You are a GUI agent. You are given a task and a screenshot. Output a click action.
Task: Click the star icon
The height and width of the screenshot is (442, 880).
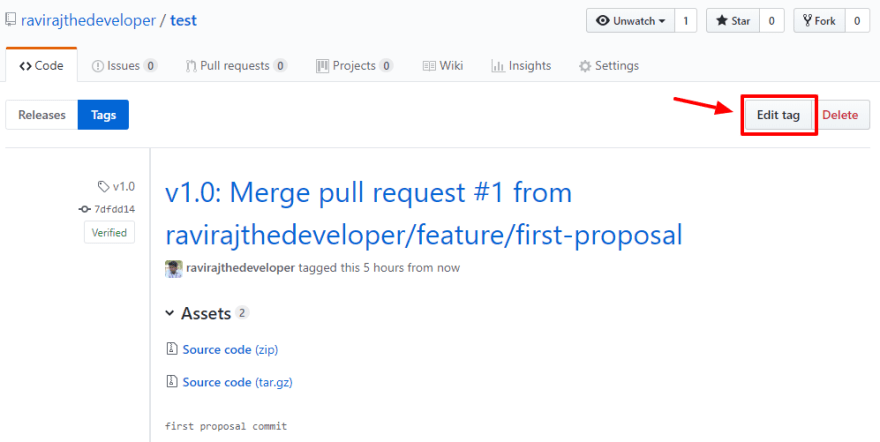(722, 21)
